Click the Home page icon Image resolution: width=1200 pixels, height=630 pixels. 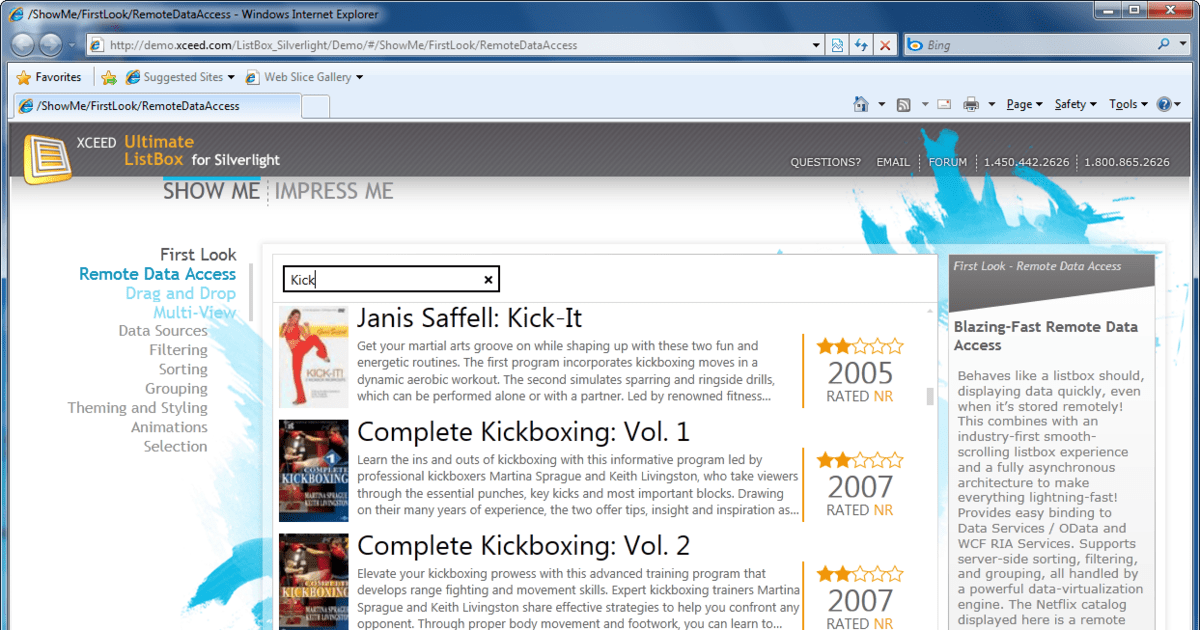tap(860, 104)
